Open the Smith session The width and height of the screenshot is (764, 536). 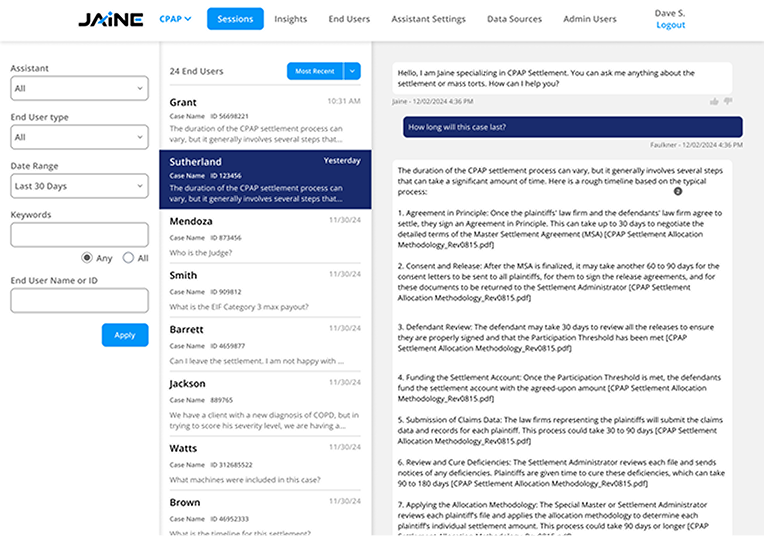(x=265, y=290)
